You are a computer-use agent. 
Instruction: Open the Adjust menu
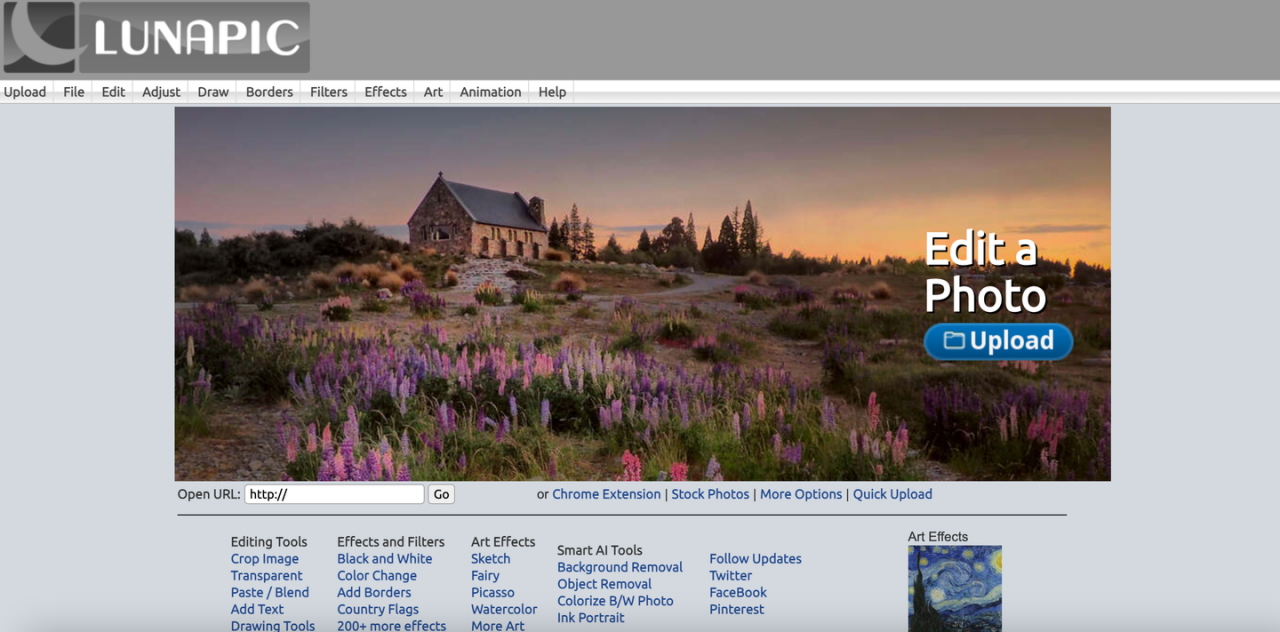click(161, 92)
